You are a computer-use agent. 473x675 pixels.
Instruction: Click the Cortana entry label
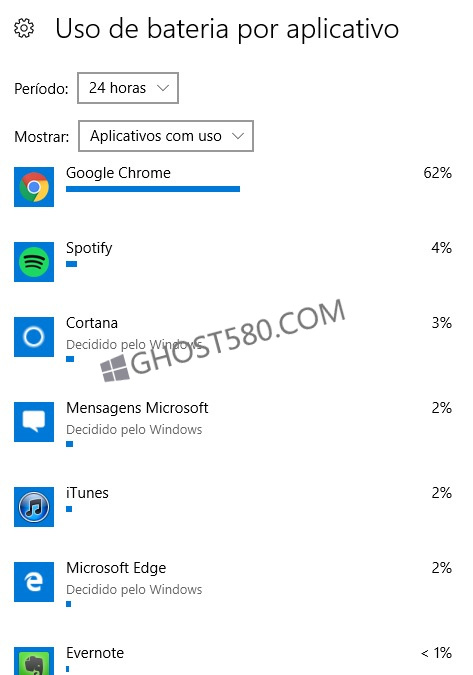pyautogui.click(x=92, y=323)
